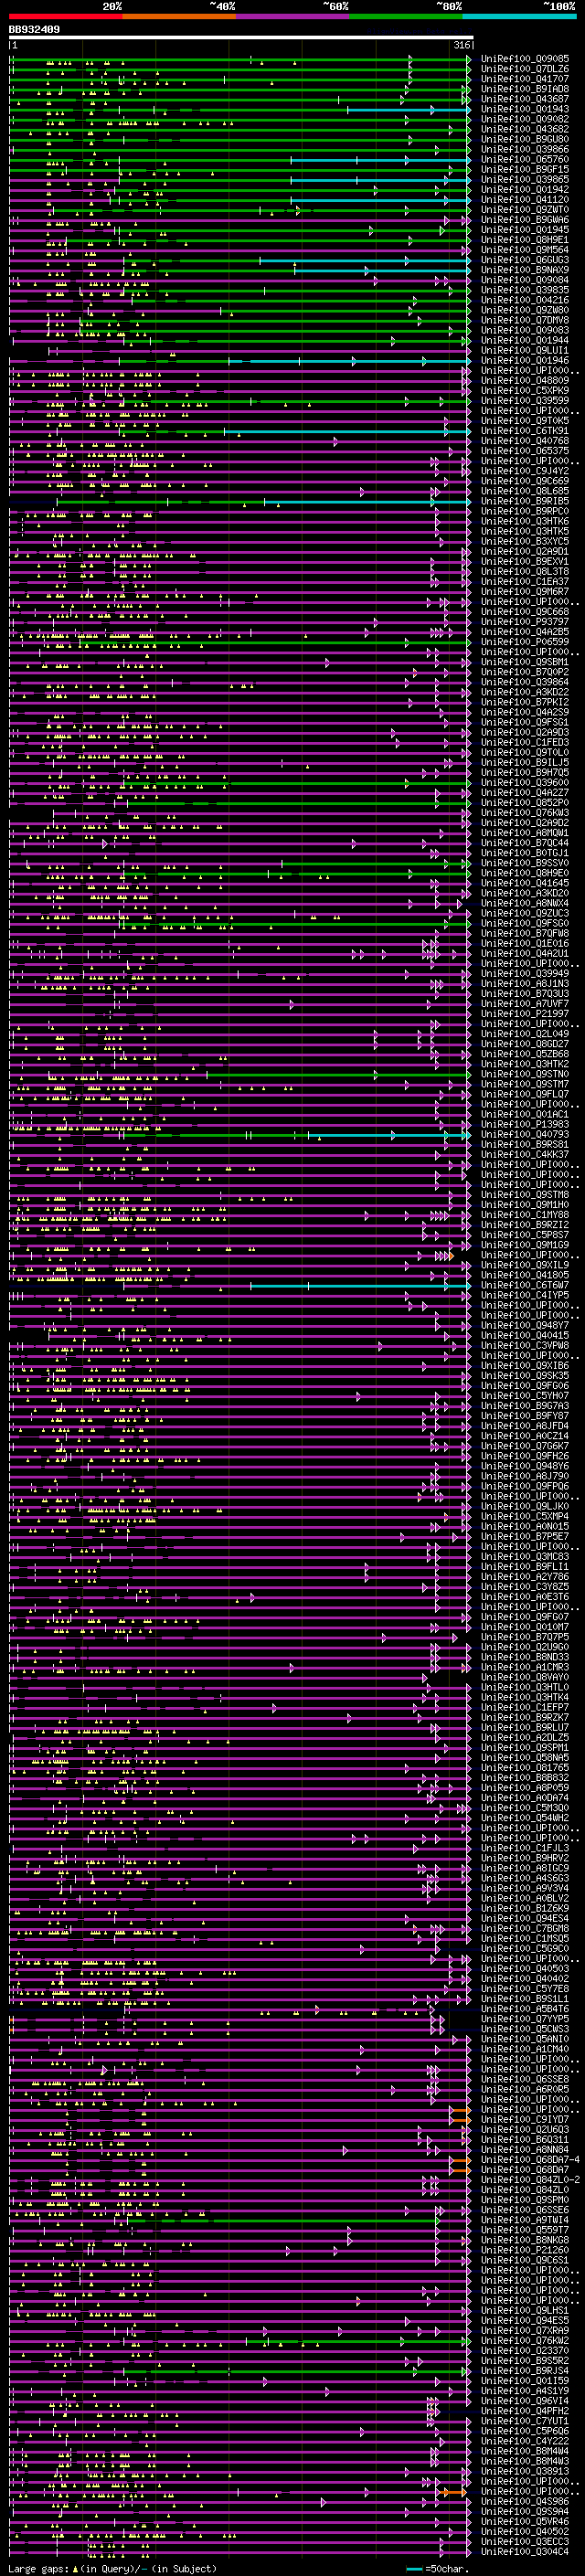Viewport: 585px width, 2576px height.
Task: Select the UniRef100_Q38913 entry
Action: pos(524,2471)
